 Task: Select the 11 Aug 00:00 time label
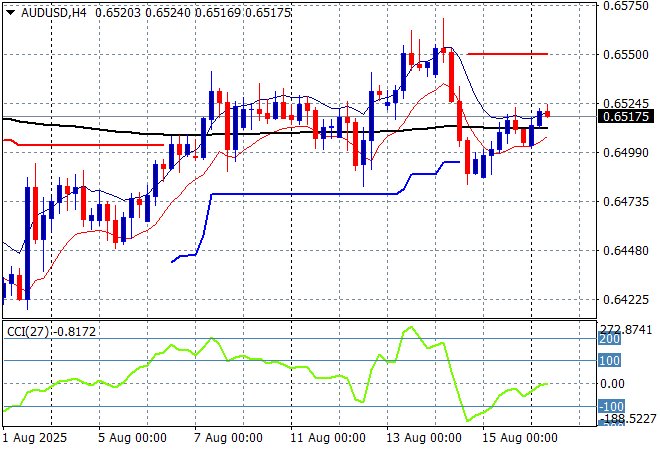click(x=327, y=438)
